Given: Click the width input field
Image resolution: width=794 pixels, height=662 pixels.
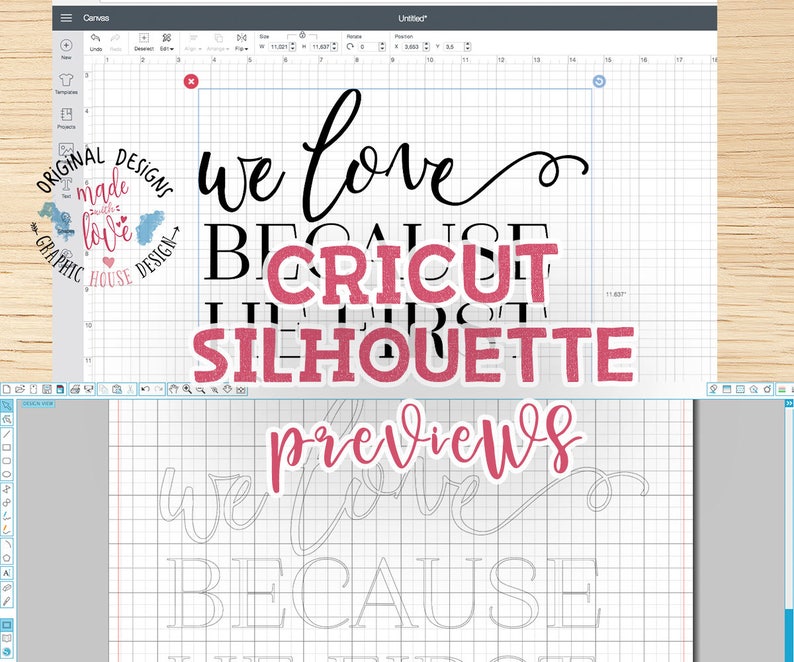Looking at the screenshot, I should pos(278,47).
